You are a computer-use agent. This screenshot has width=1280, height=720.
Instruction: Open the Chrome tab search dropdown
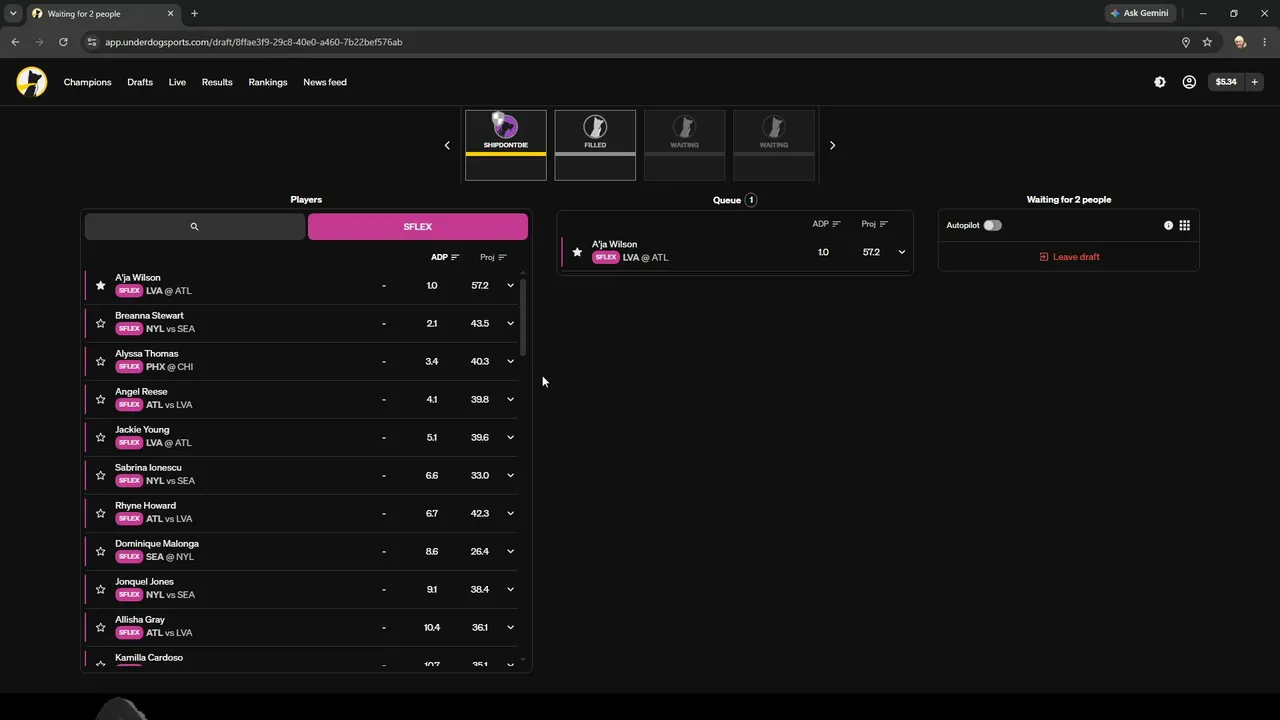(13, 13)
